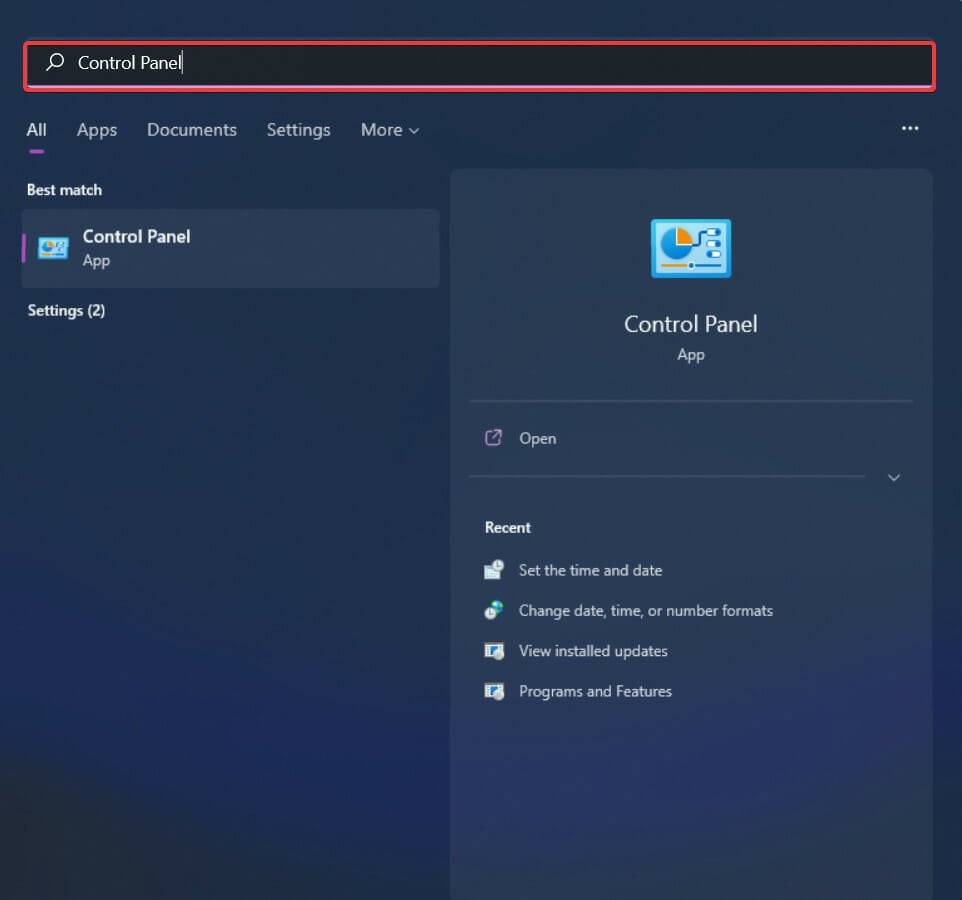
Task: Select the Settings search filter tab
Action: pyautogui.click(x=298, y=130)
